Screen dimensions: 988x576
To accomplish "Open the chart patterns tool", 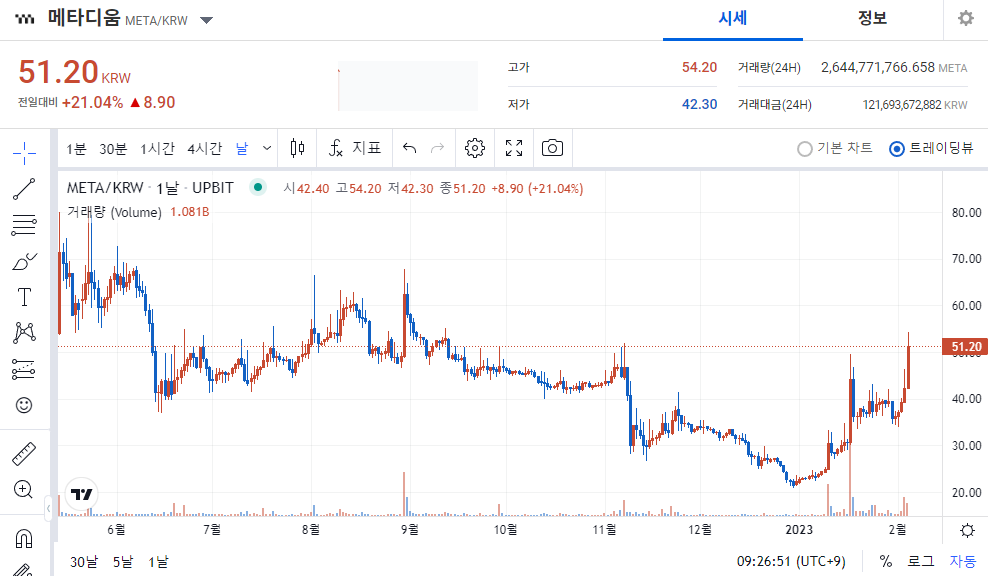I will pyautogui.click(x=24, y=332).
